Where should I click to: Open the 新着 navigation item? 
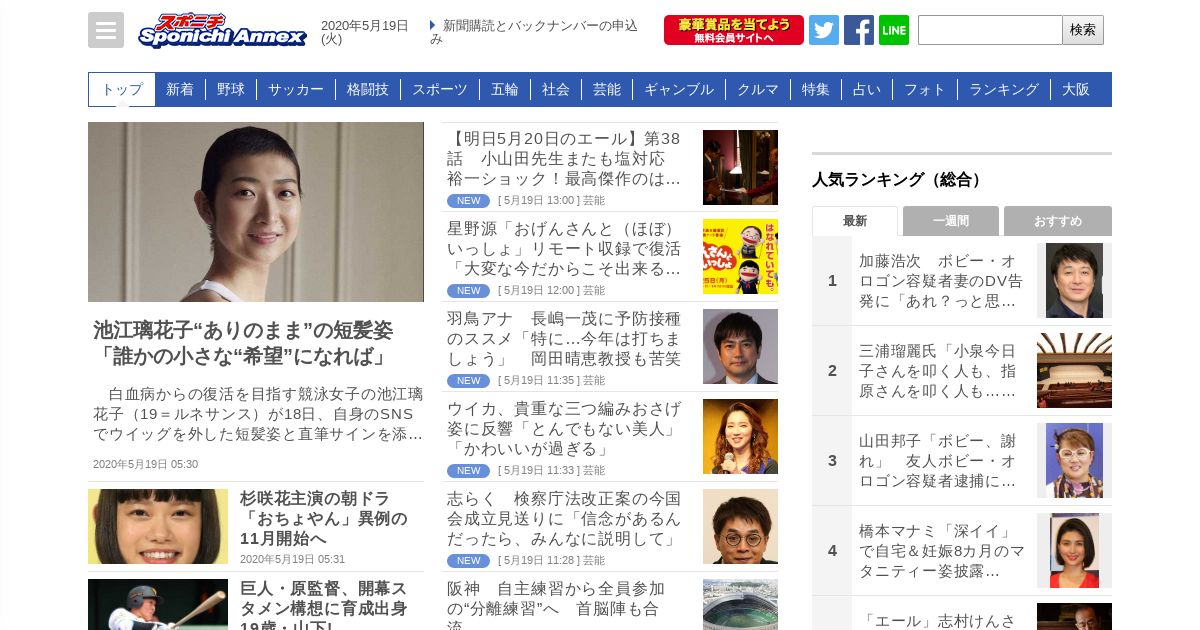click(x=180, y=89)
